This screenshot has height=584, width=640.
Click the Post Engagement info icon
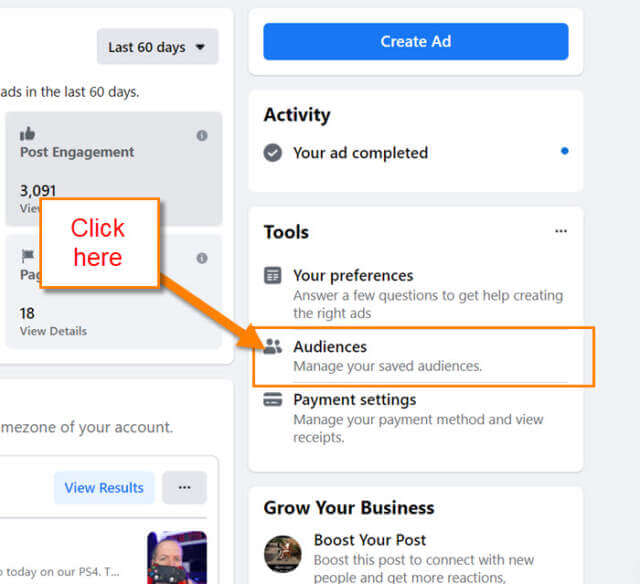click(202, 135)
